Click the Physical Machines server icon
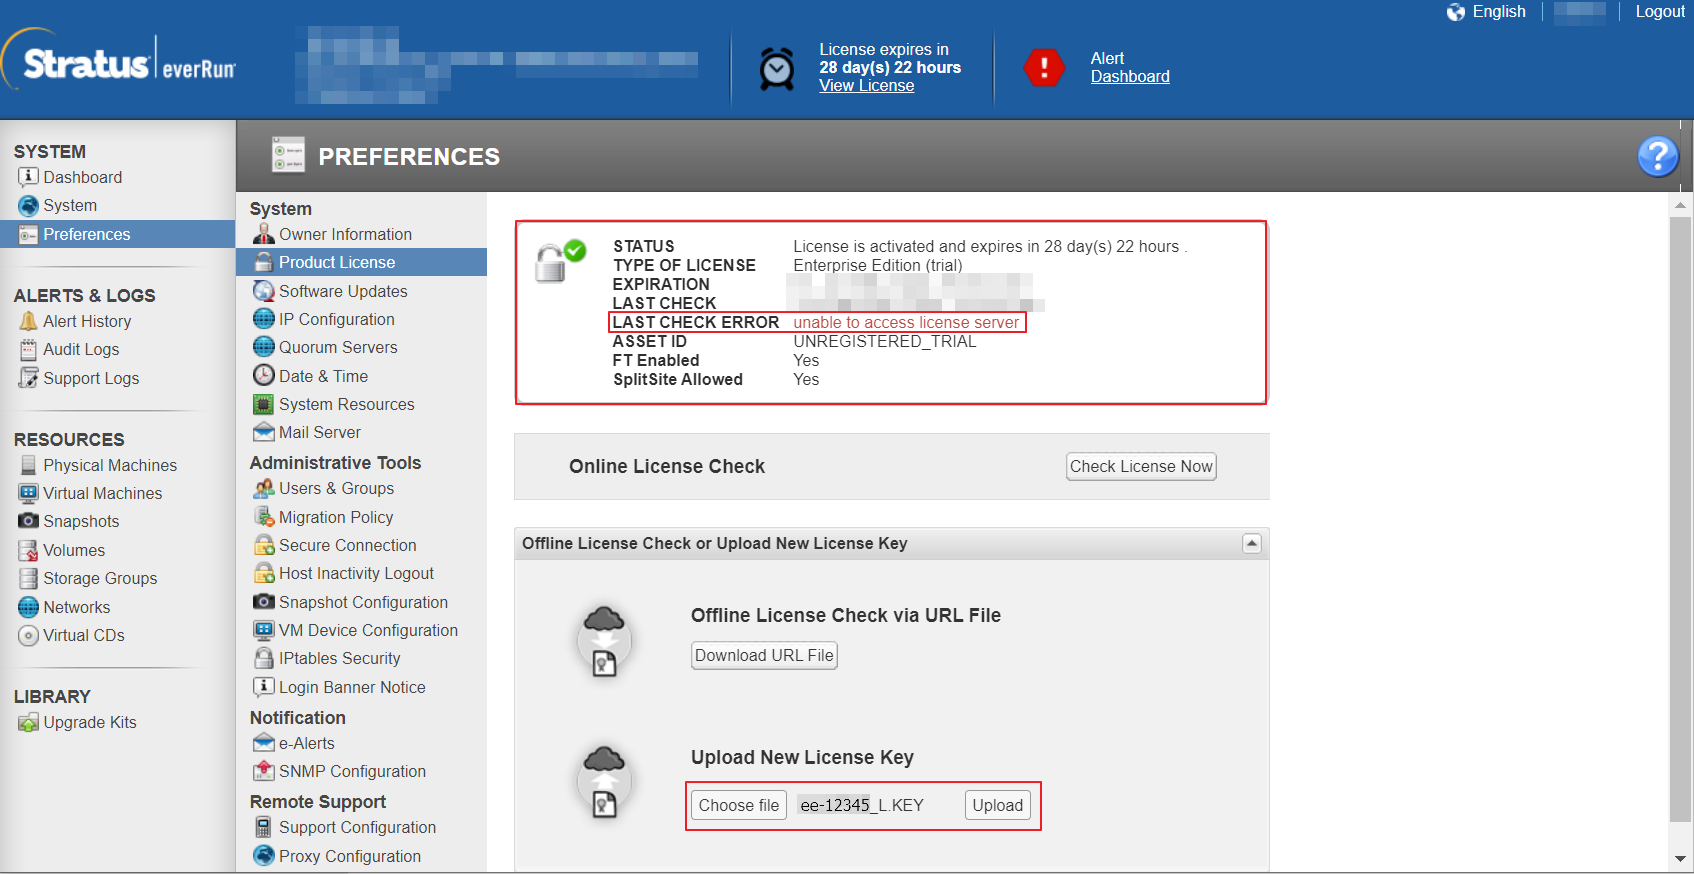 tap(28, 466)
